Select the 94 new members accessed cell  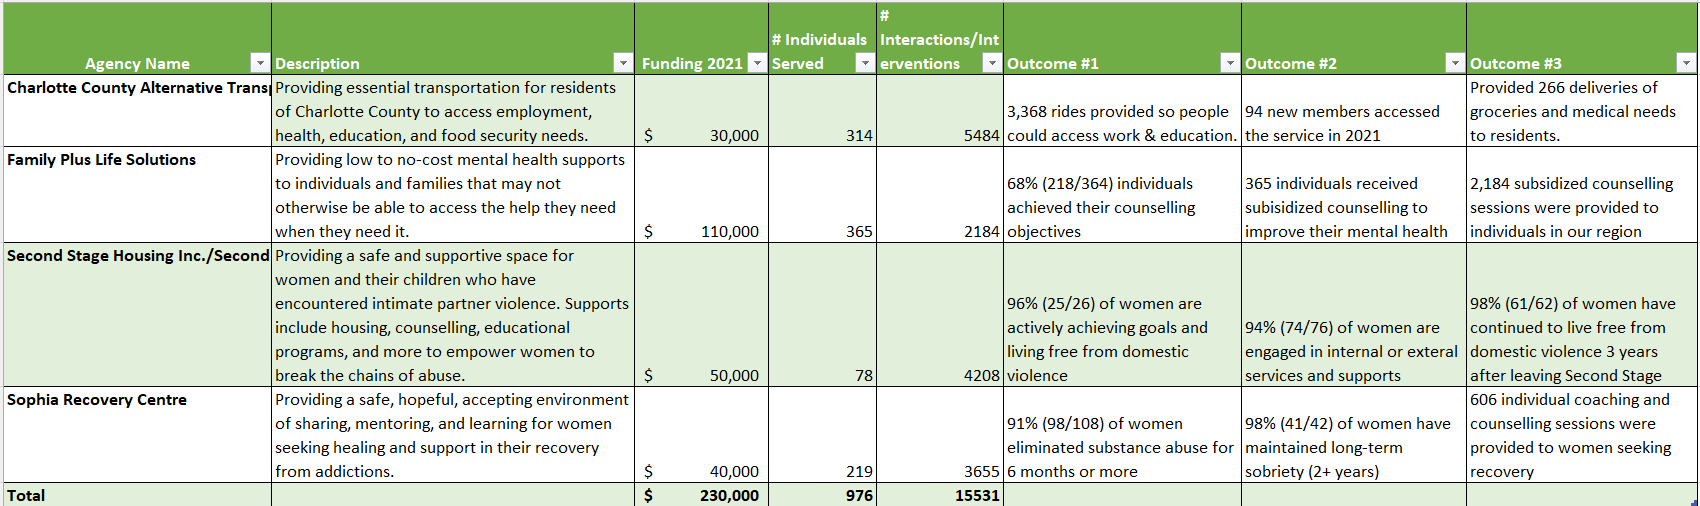(1354, 111)
